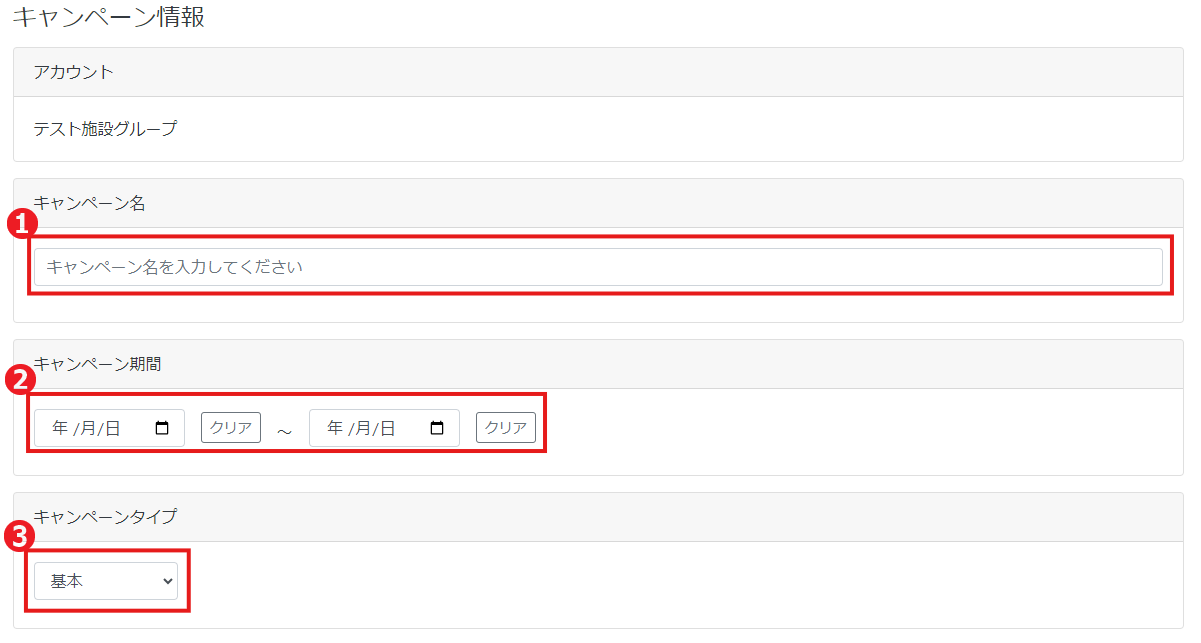Clear the campaign end date with クリア

click(x=506, y=427)
